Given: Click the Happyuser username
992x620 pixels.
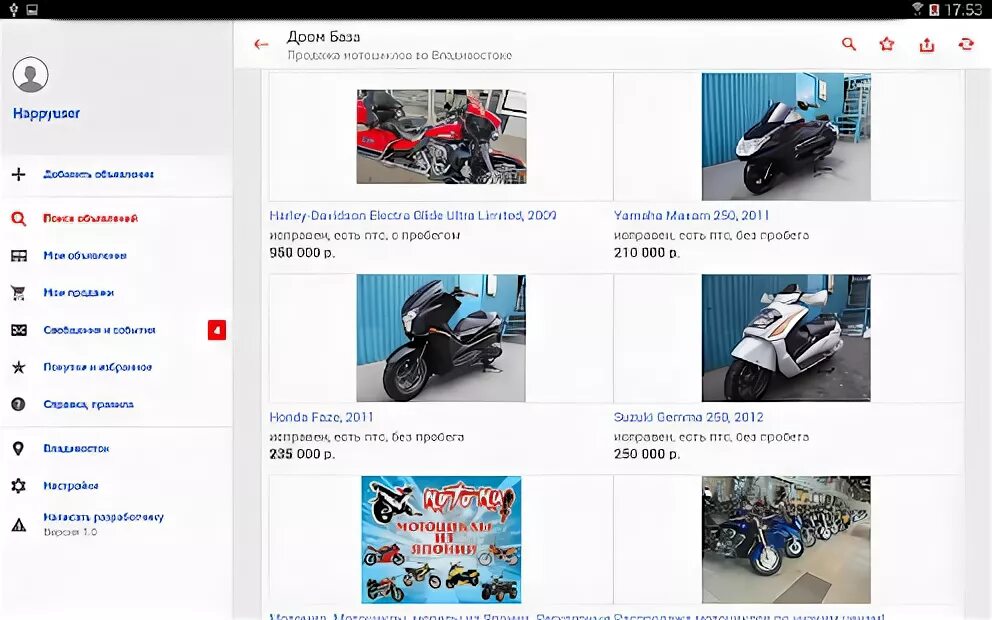Looking at the screenshot, I should (46, 114).
